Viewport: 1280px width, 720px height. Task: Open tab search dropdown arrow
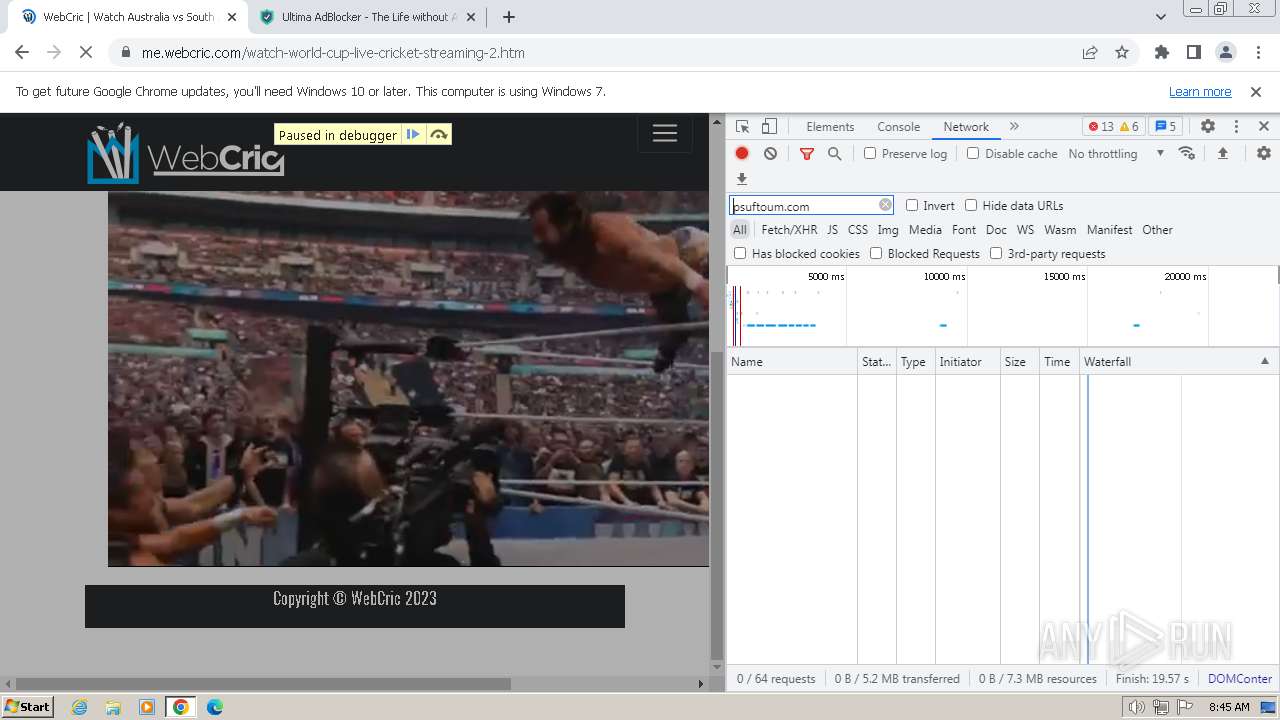click(1160, 17)
